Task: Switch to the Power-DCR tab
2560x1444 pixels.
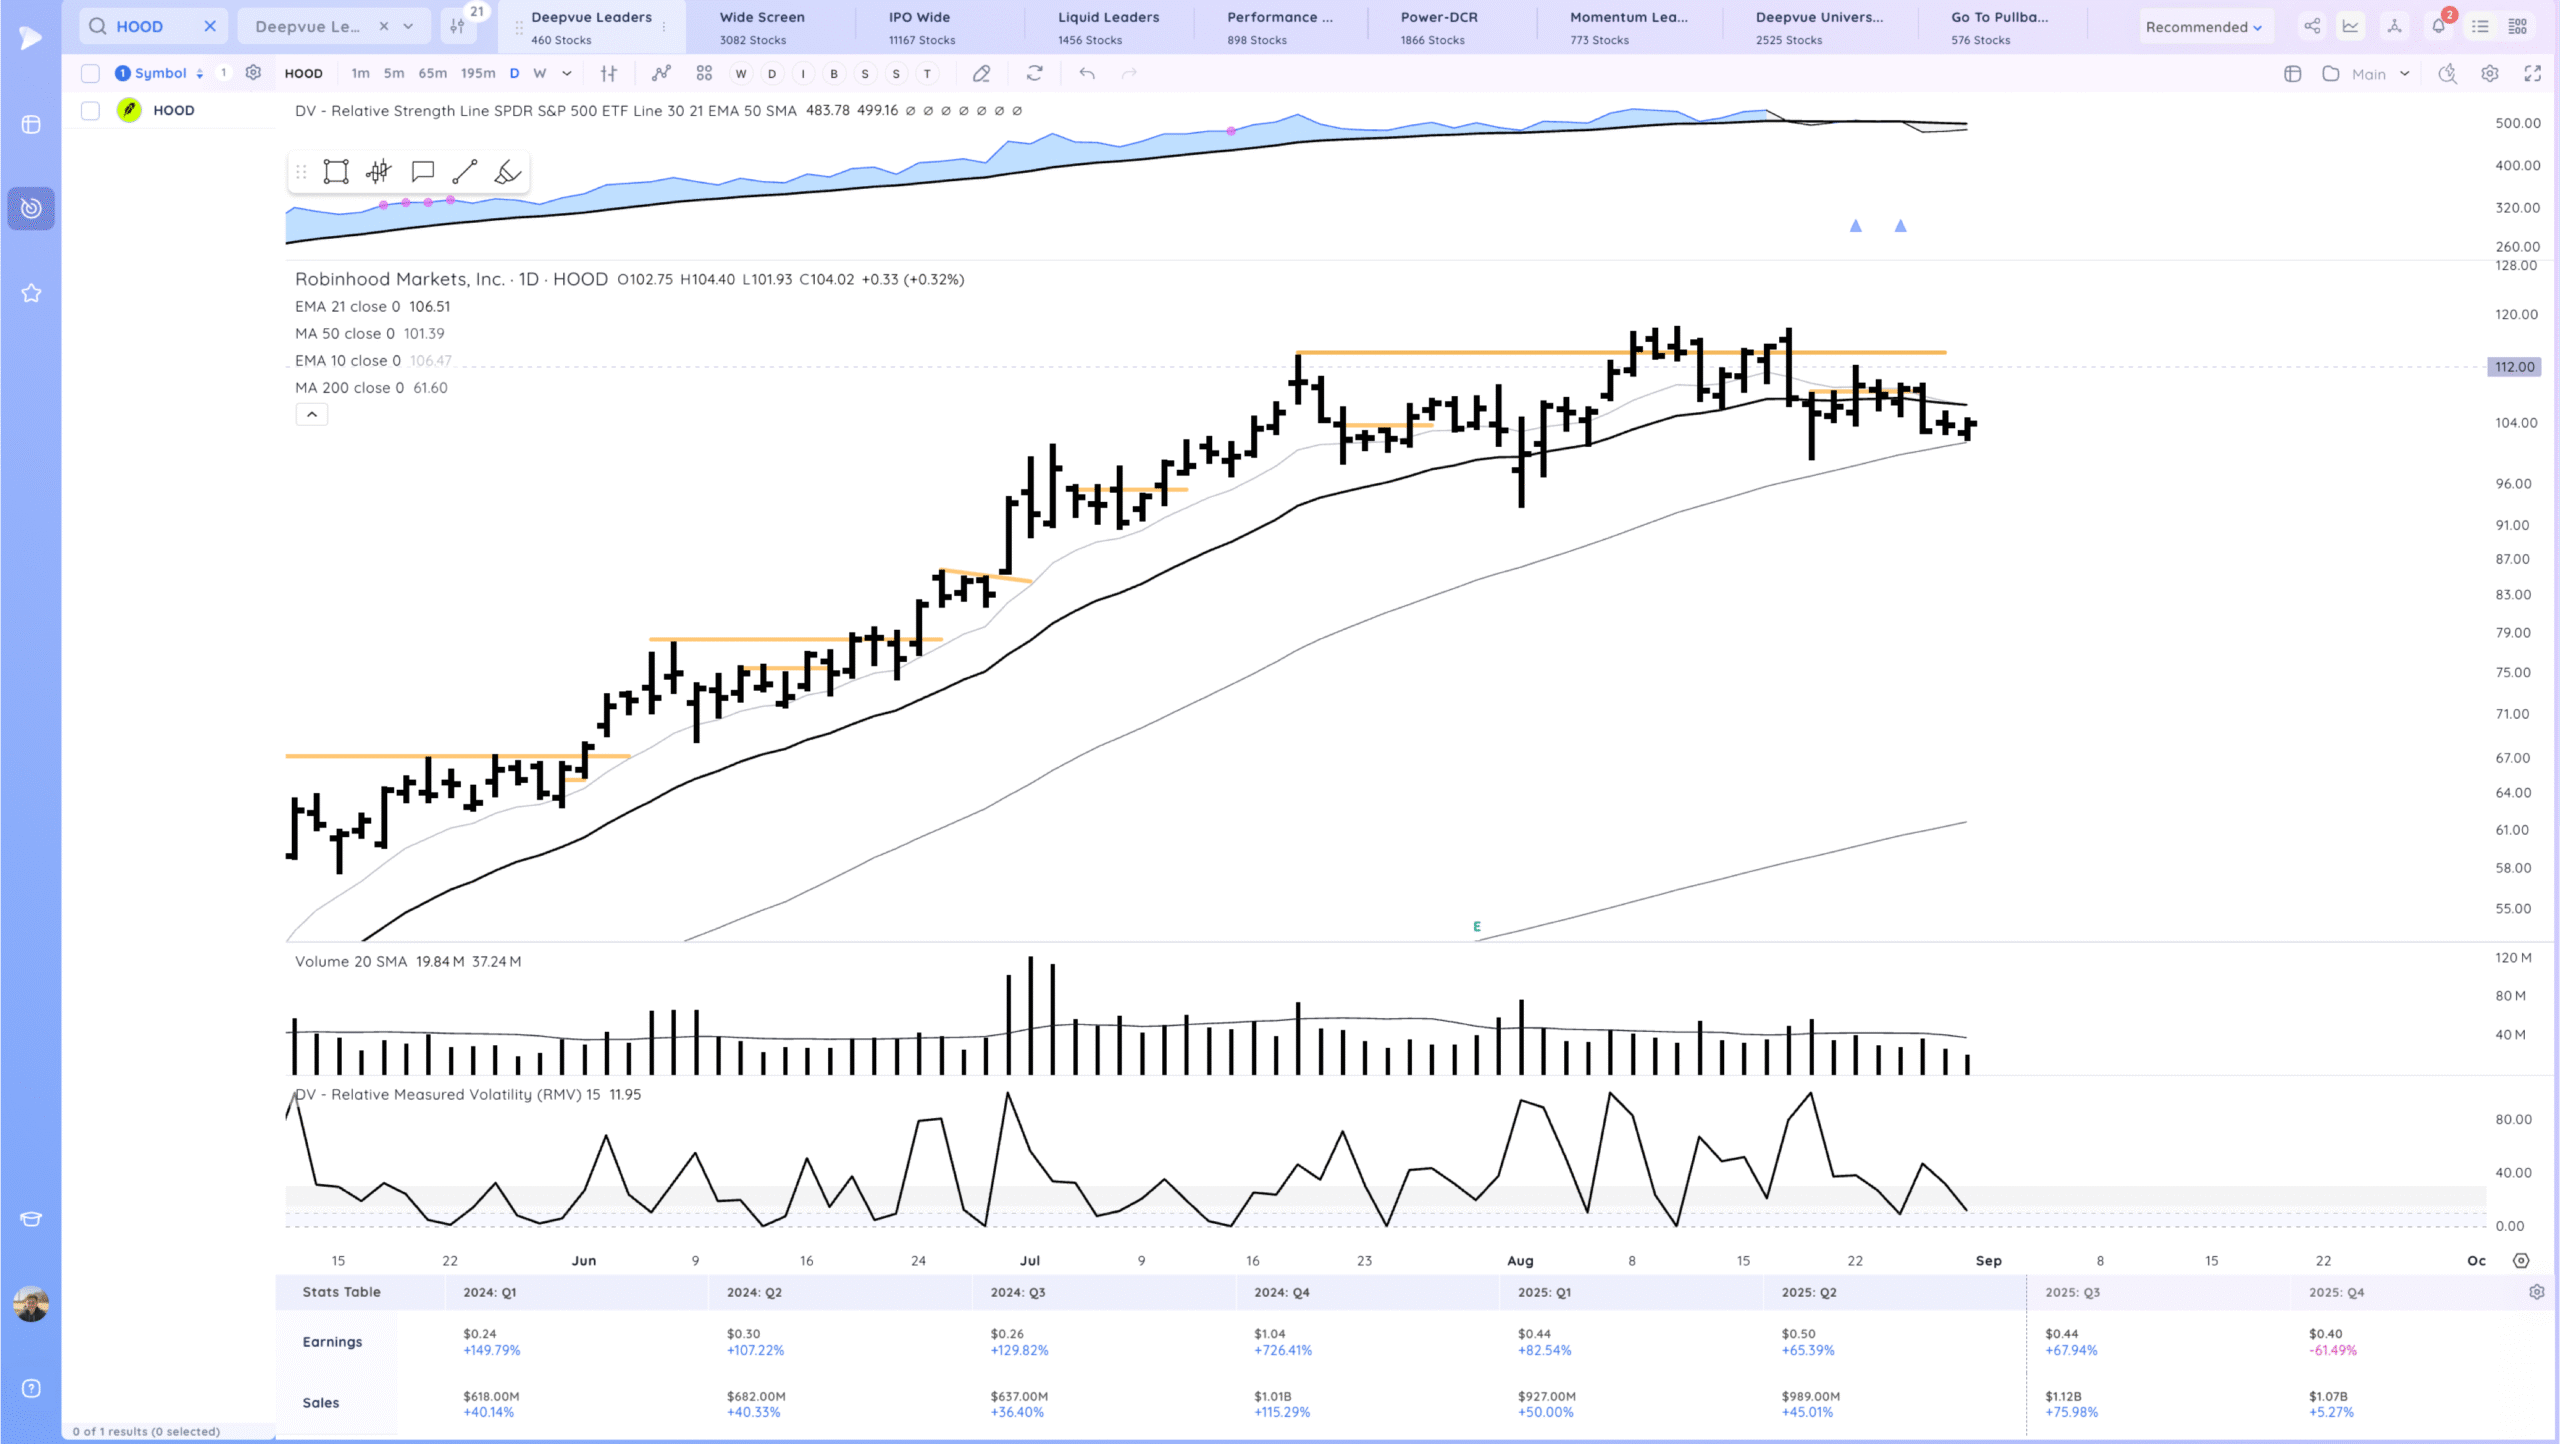Action: point(1438,27)
